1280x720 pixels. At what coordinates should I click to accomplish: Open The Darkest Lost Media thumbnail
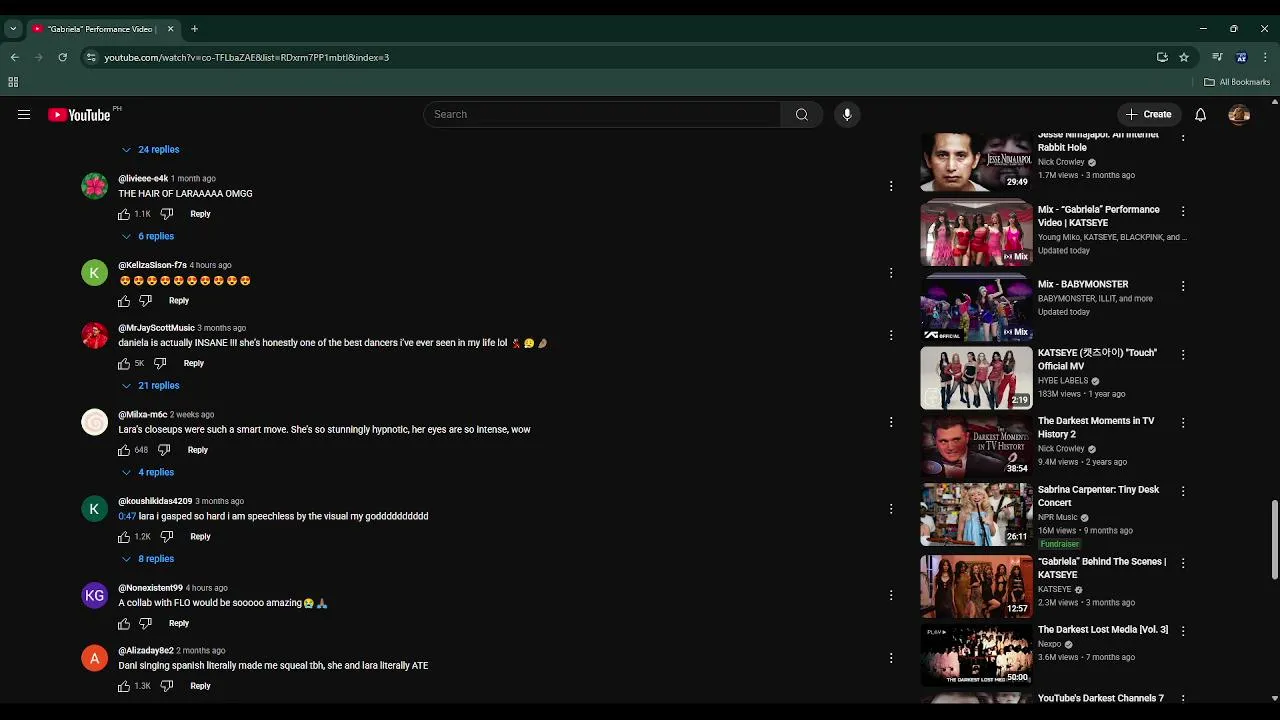pos(976,655)
